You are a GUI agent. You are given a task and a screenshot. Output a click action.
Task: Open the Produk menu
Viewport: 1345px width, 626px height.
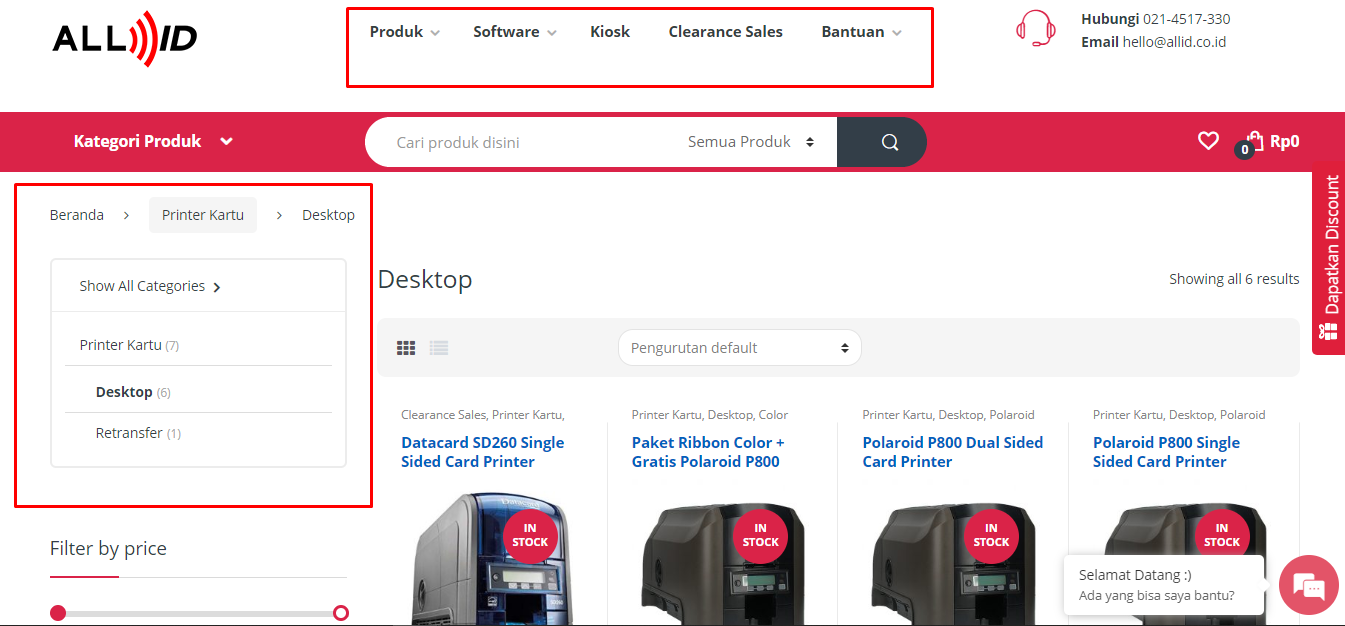(x=404, y=32)
